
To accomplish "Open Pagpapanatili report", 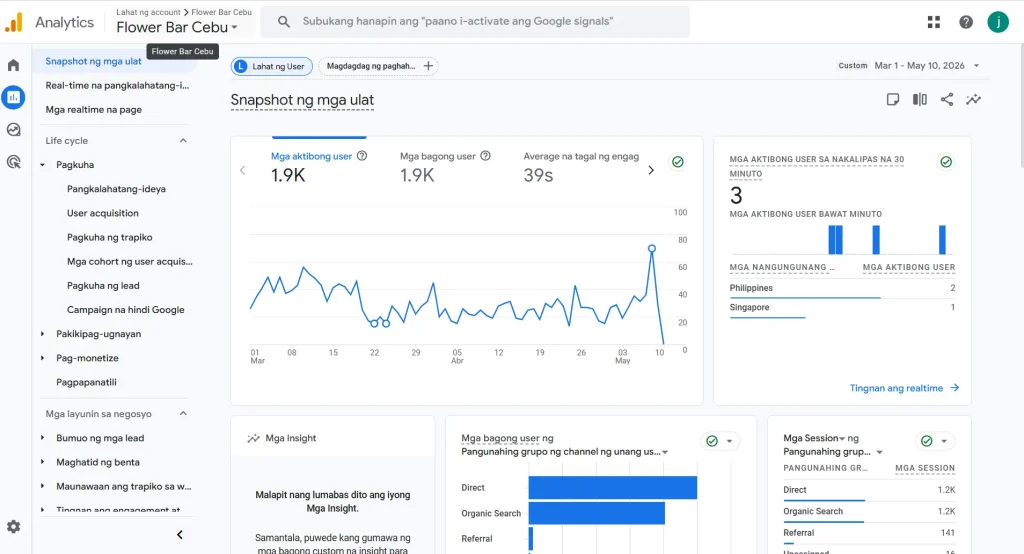I will click(86, 382).
